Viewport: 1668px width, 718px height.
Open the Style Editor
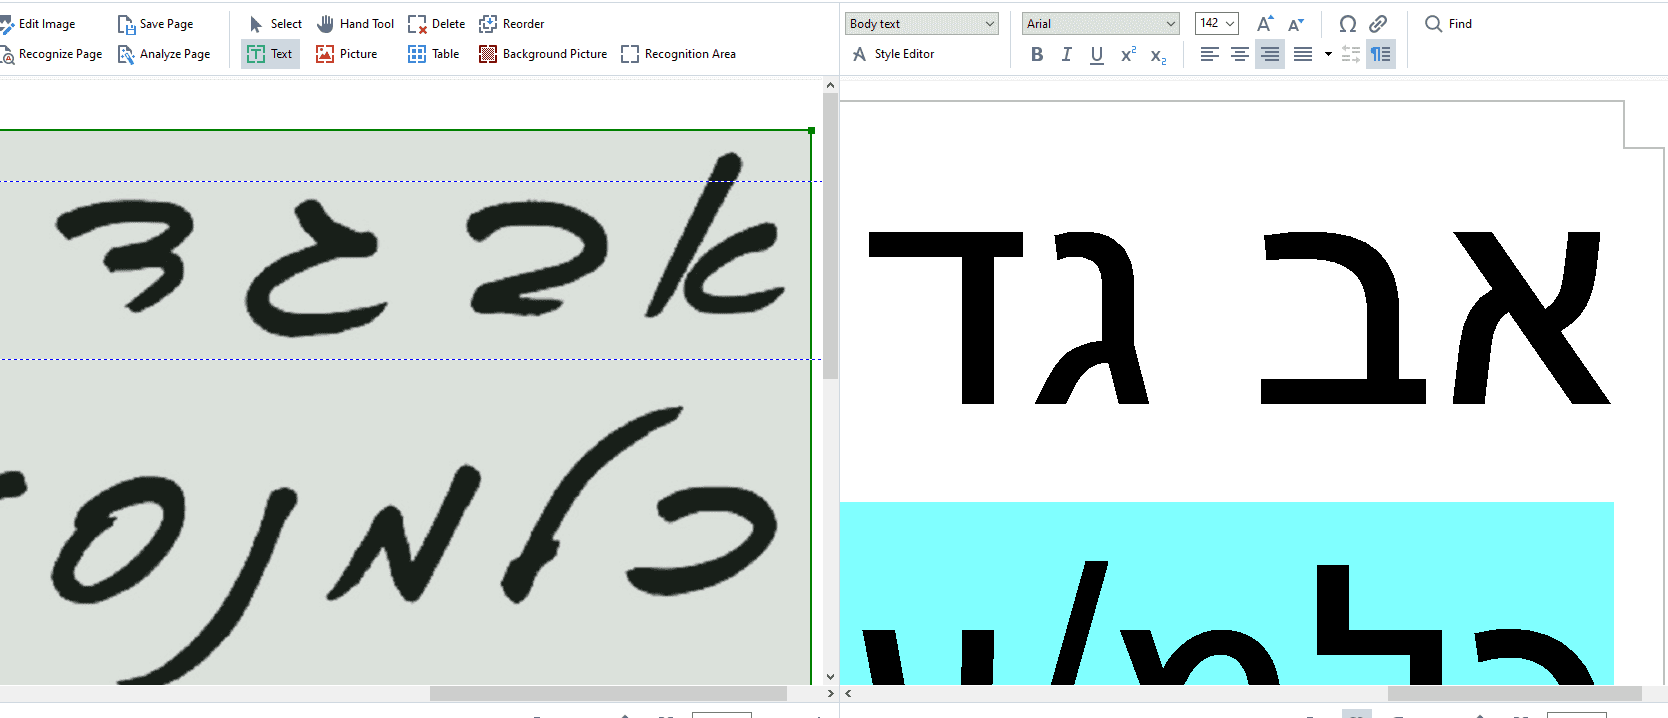click(893, 54)
